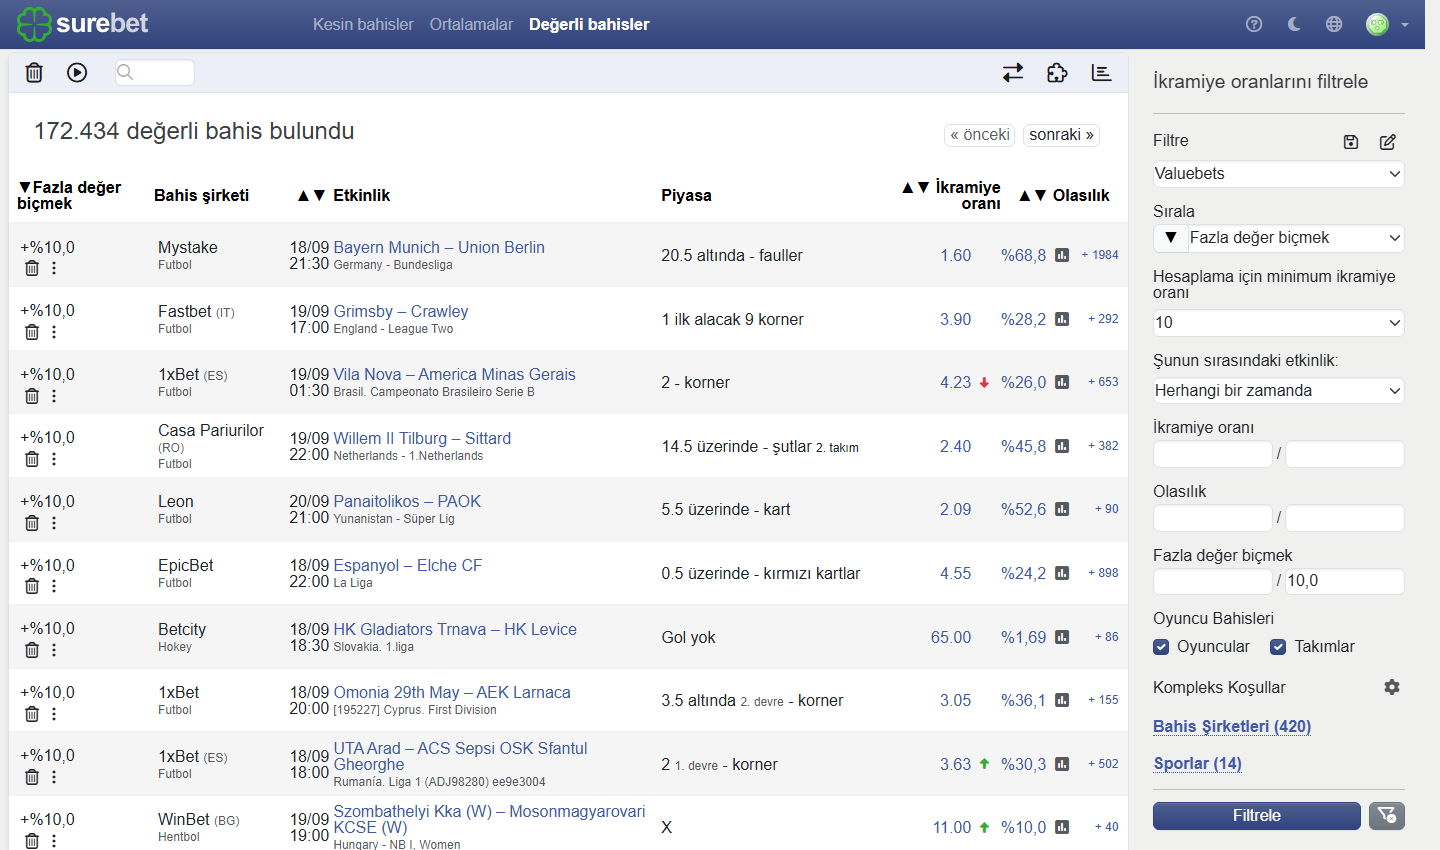Open the puzzle piece extension icon
This screenshot has width=1440, height=850.
pos(1057,73)
